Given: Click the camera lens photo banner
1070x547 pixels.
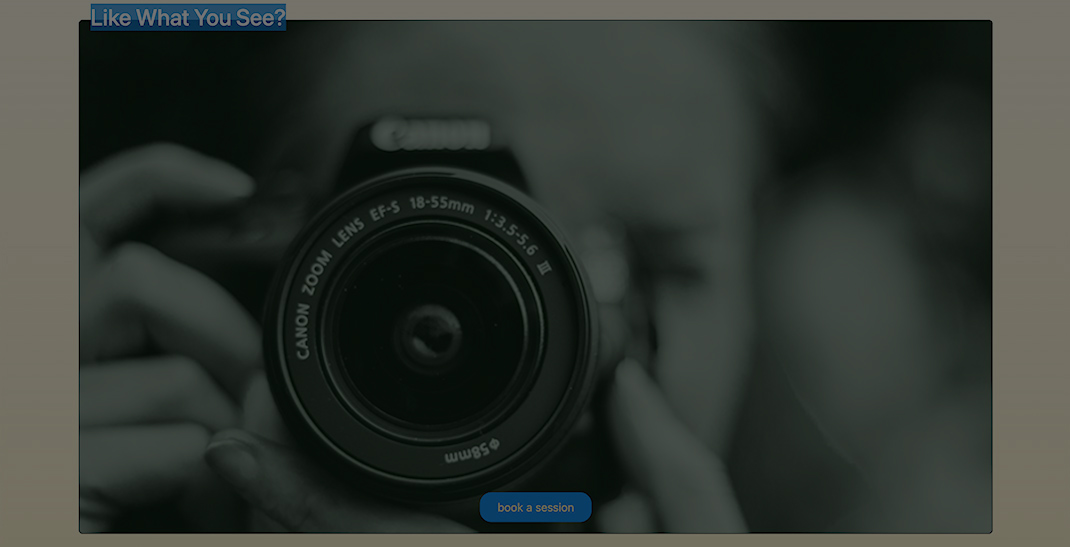Looking at the screenshot, I should (535, 276).
